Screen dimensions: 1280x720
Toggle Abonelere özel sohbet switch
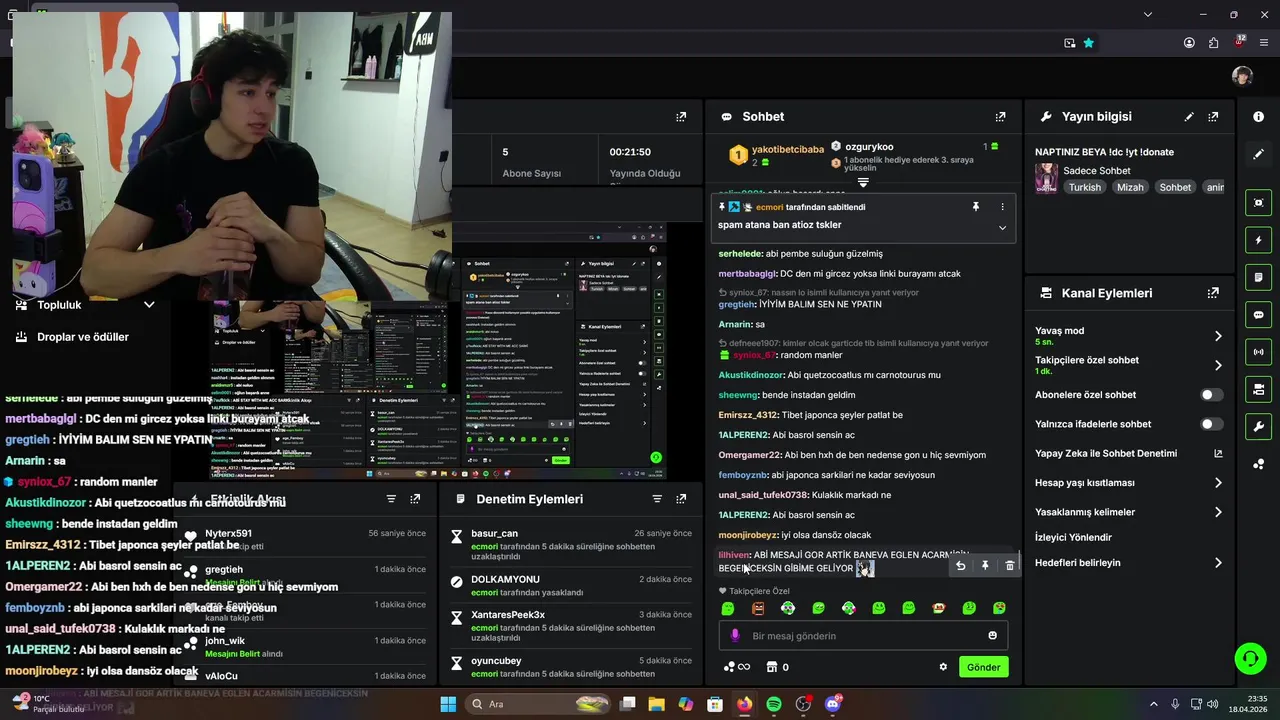pos(1210,395)
